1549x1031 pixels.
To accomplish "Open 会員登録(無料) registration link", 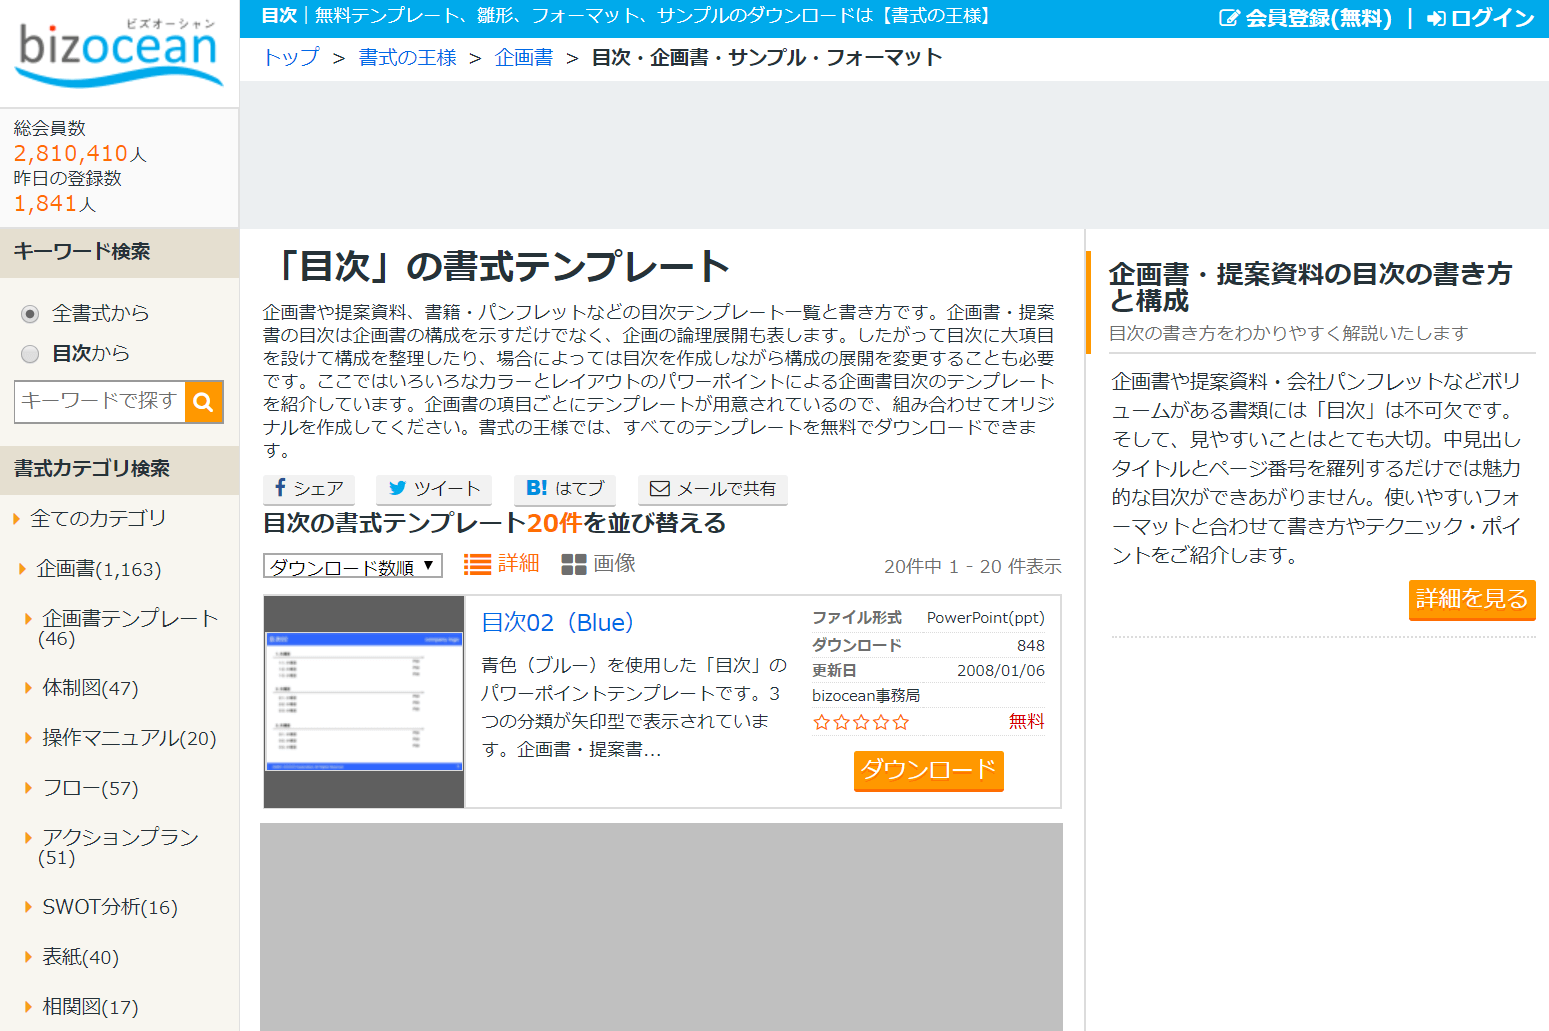I will click(1305, 18).
